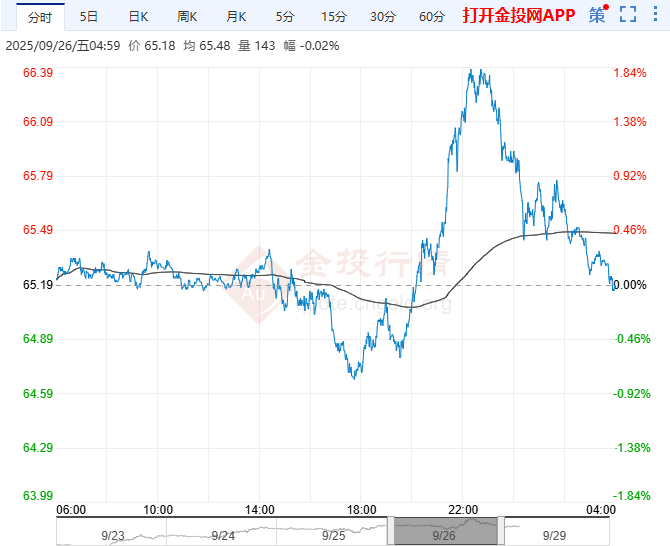Click the 65.19 baseline price label
Screen dimensions: 670x546
(x=38, y=285)
